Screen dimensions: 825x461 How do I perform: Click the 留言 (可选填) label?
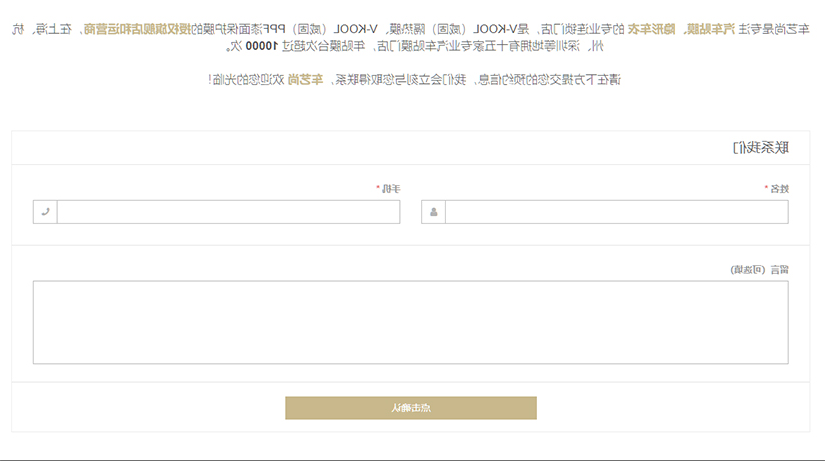(759, 270)
